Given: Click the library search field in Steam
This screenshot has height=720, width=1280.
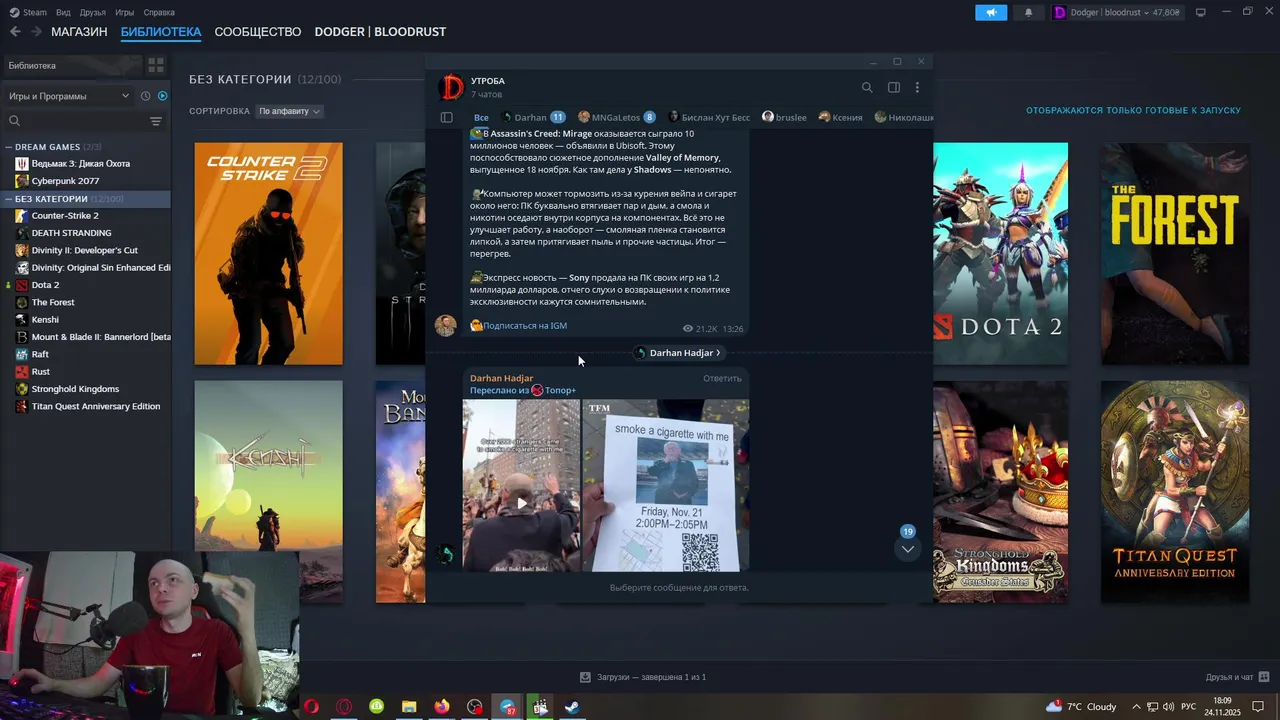Looking at the screenshot, I should pyautogui.click(x=78, y=121).
